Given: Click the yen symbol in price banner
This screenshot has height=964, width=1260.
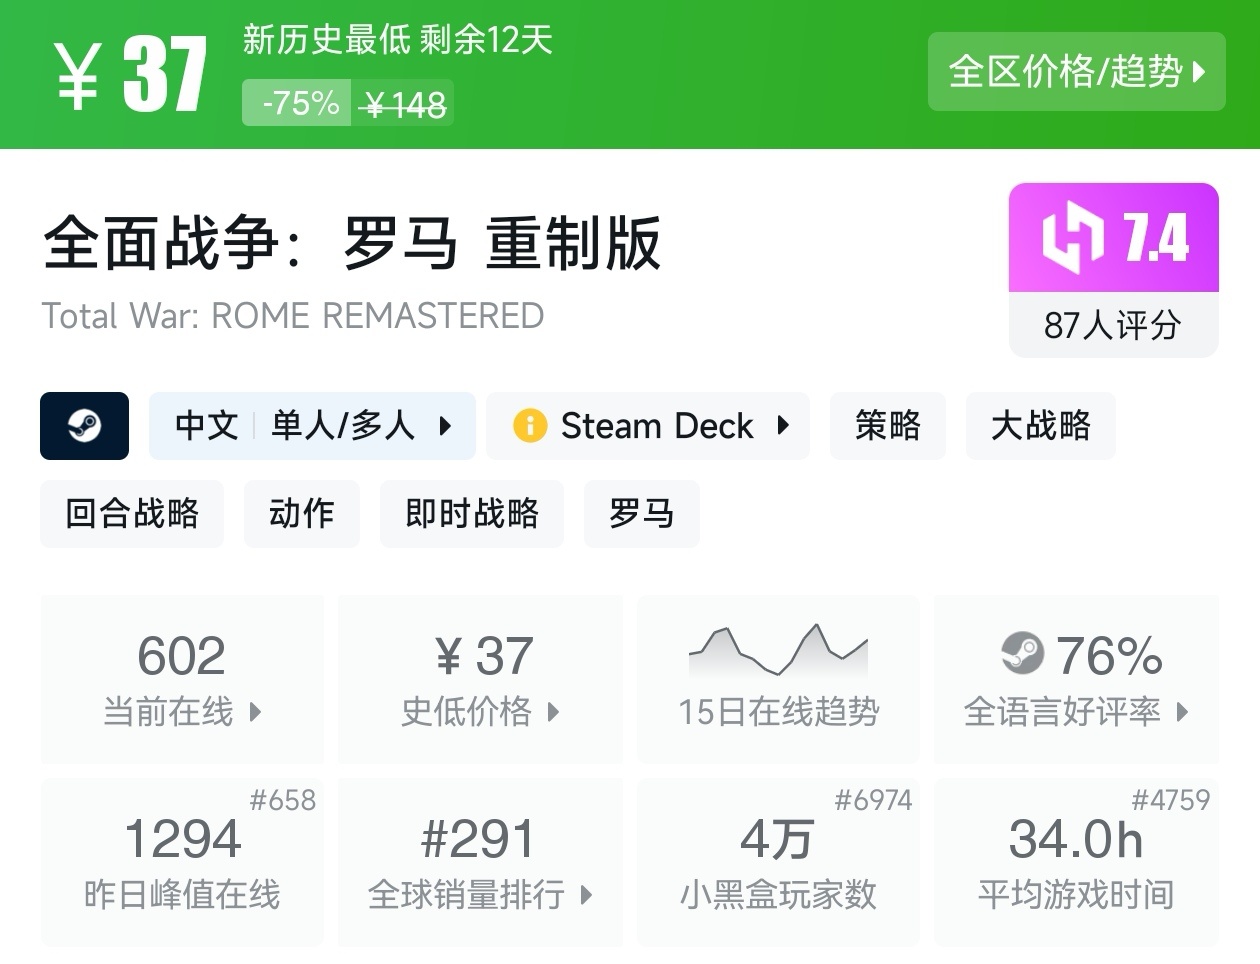Looking at the screenshot, I should [77, 76].
